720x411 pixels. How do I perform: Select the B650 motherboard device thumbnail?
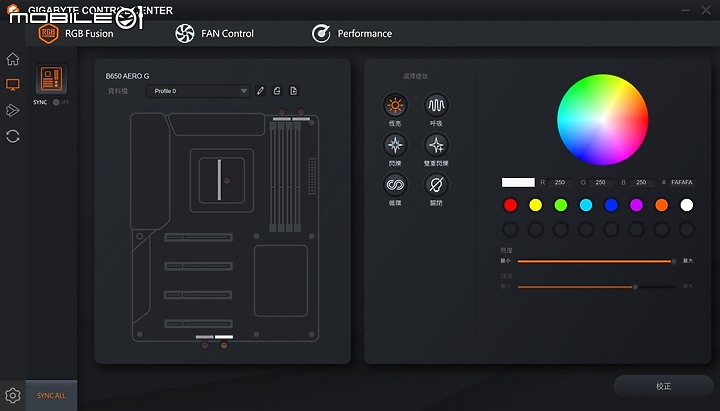click(x=51, y=79)
